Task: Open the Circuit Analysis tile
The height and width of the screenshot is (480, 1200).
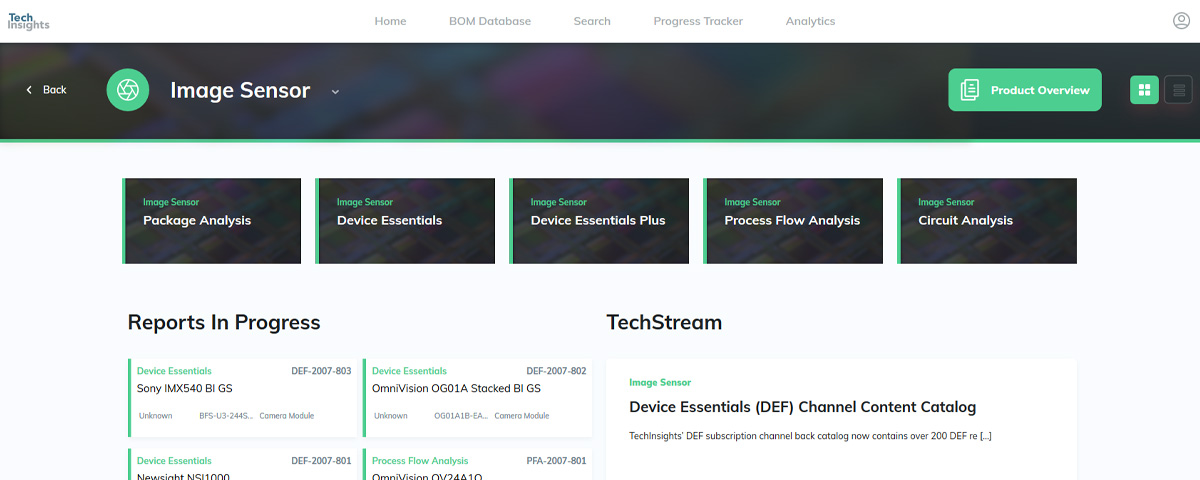Action: click(x=987, y=221)
